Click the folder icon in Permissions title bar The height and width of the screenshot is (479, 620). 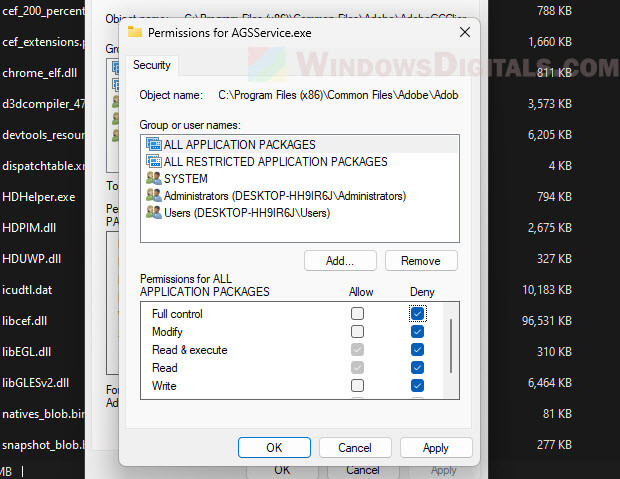pos(135,32)
